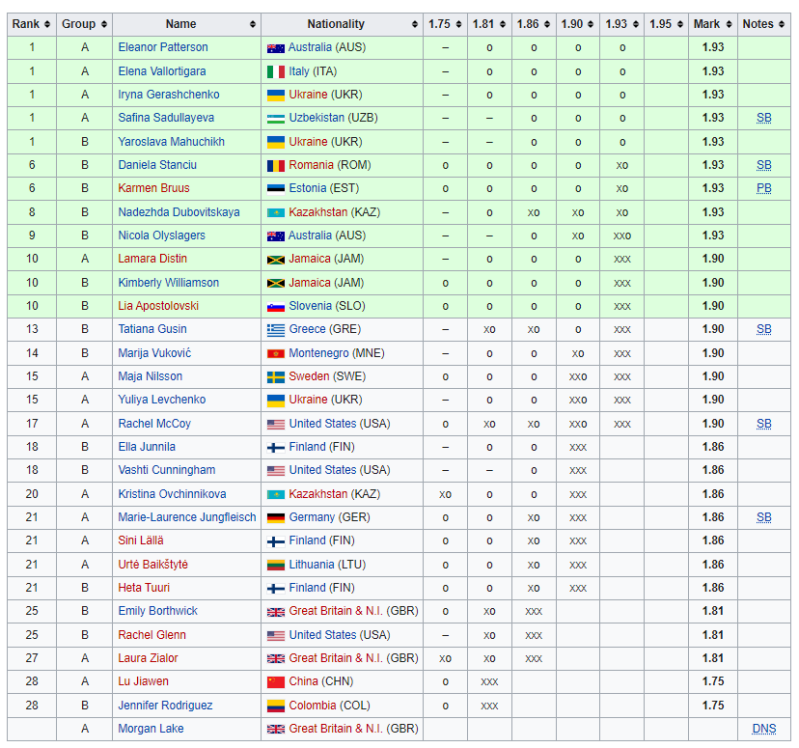Click the Romania flag icon
This screenshot has height=748, width=799.
click(276, 165)
